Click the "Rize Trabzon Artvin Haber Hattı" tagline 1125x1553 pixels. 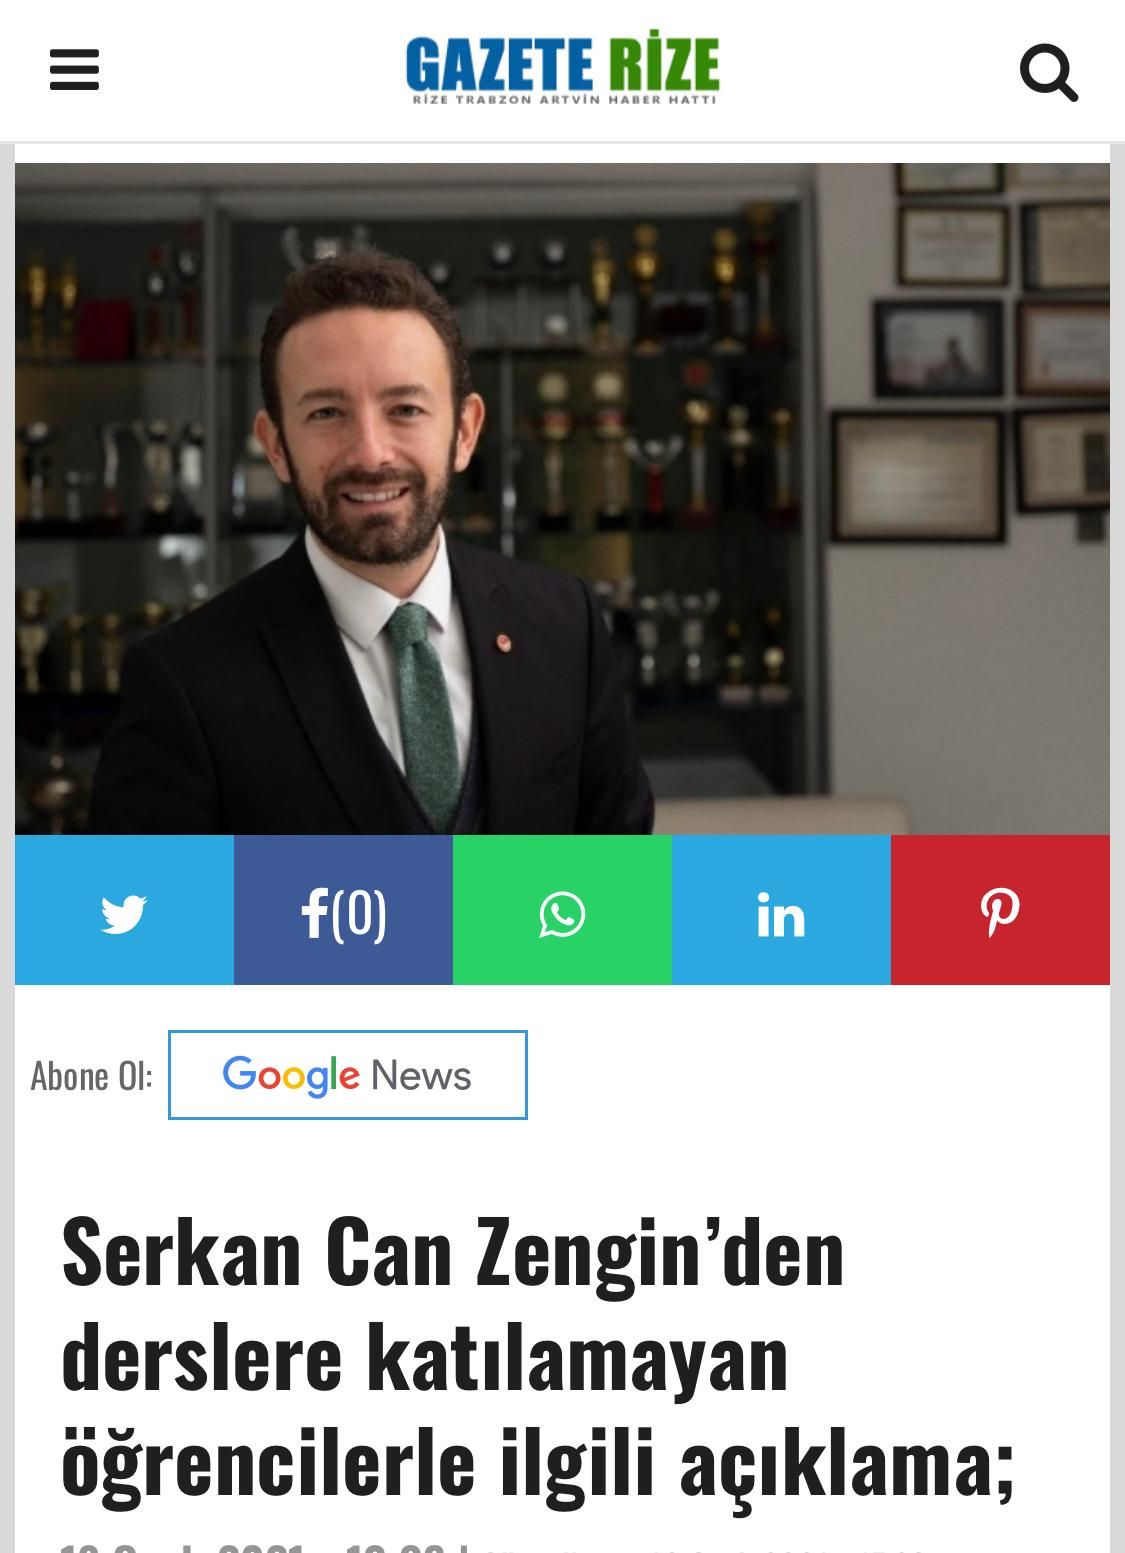coord(564,100)
